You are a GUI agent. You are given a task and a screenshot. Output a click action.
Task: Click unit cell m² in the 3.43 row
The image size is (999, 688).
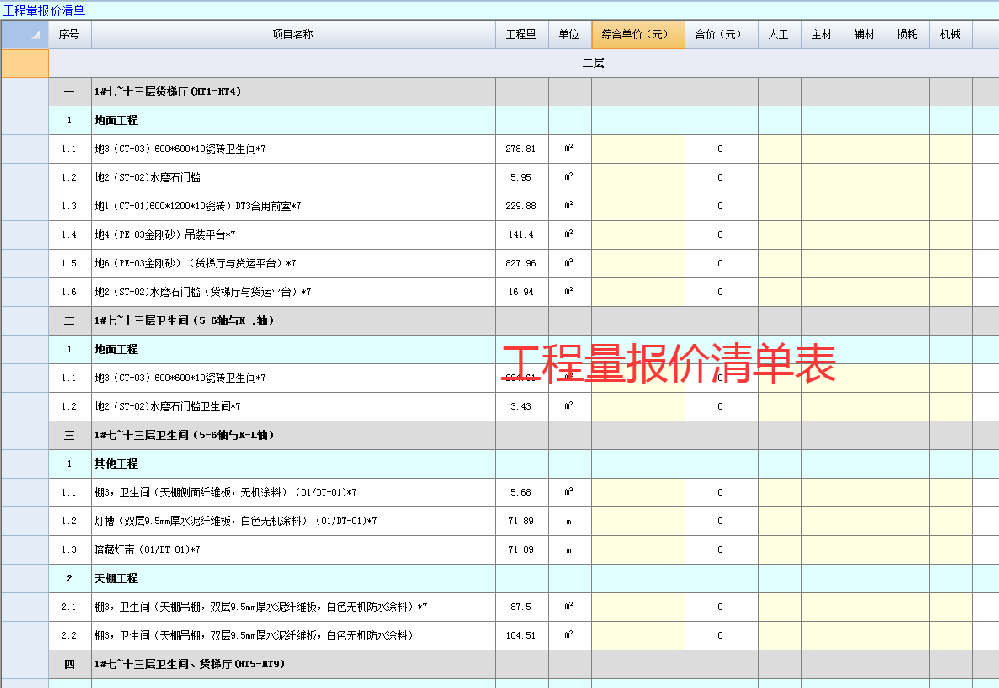click(x=570, y=406)
